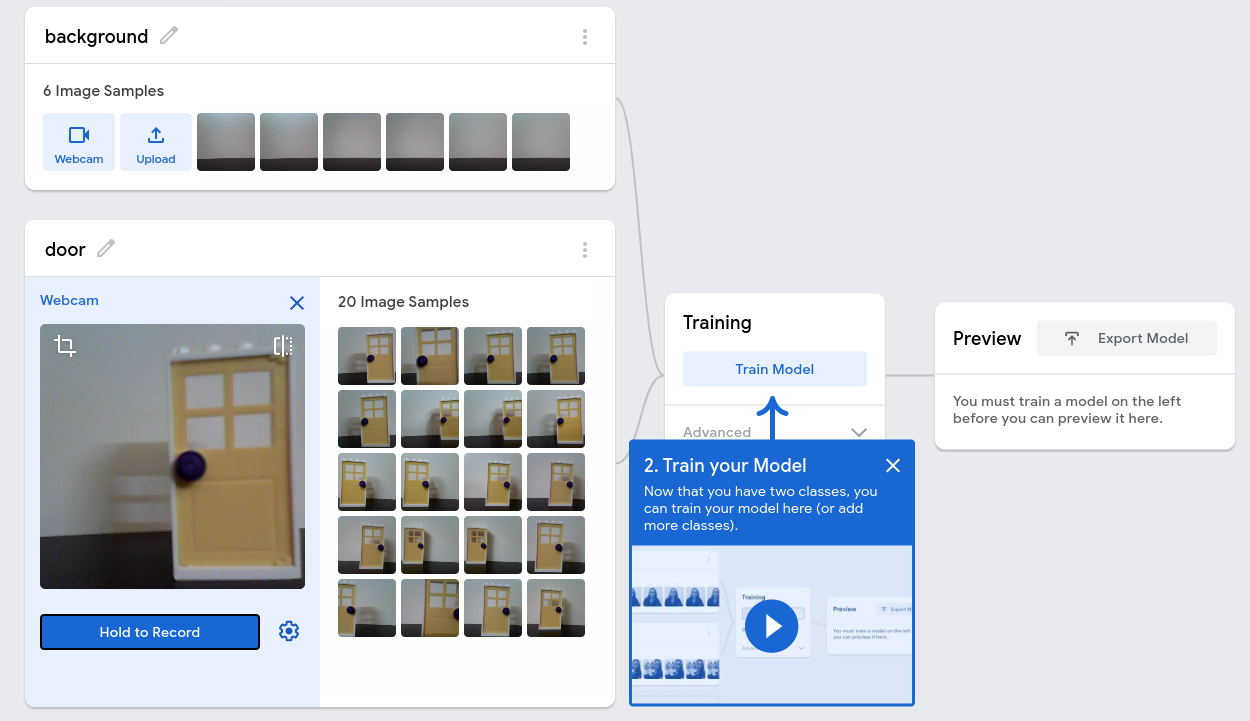
Task: Expand the Advanced training options
Action: coord(858,432)
